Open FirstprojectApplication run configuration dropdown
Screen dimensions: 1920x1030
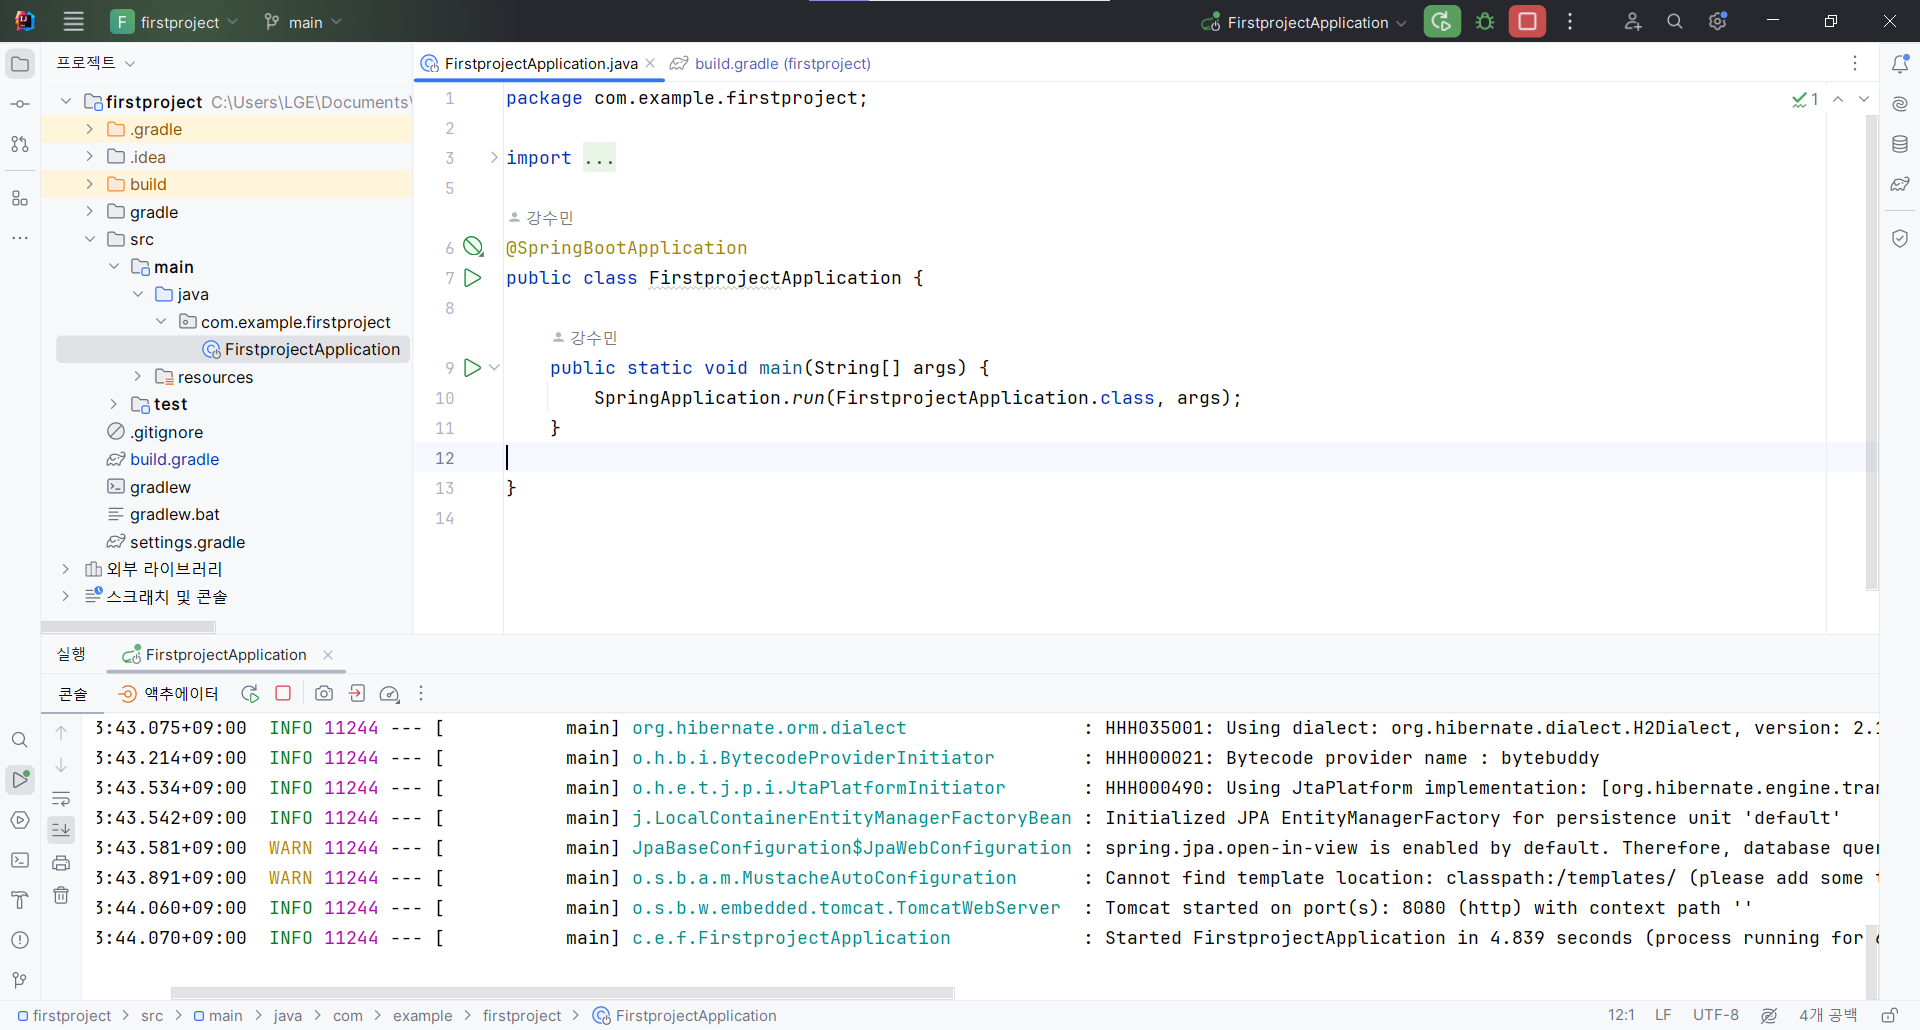(x=1304, y=22)
